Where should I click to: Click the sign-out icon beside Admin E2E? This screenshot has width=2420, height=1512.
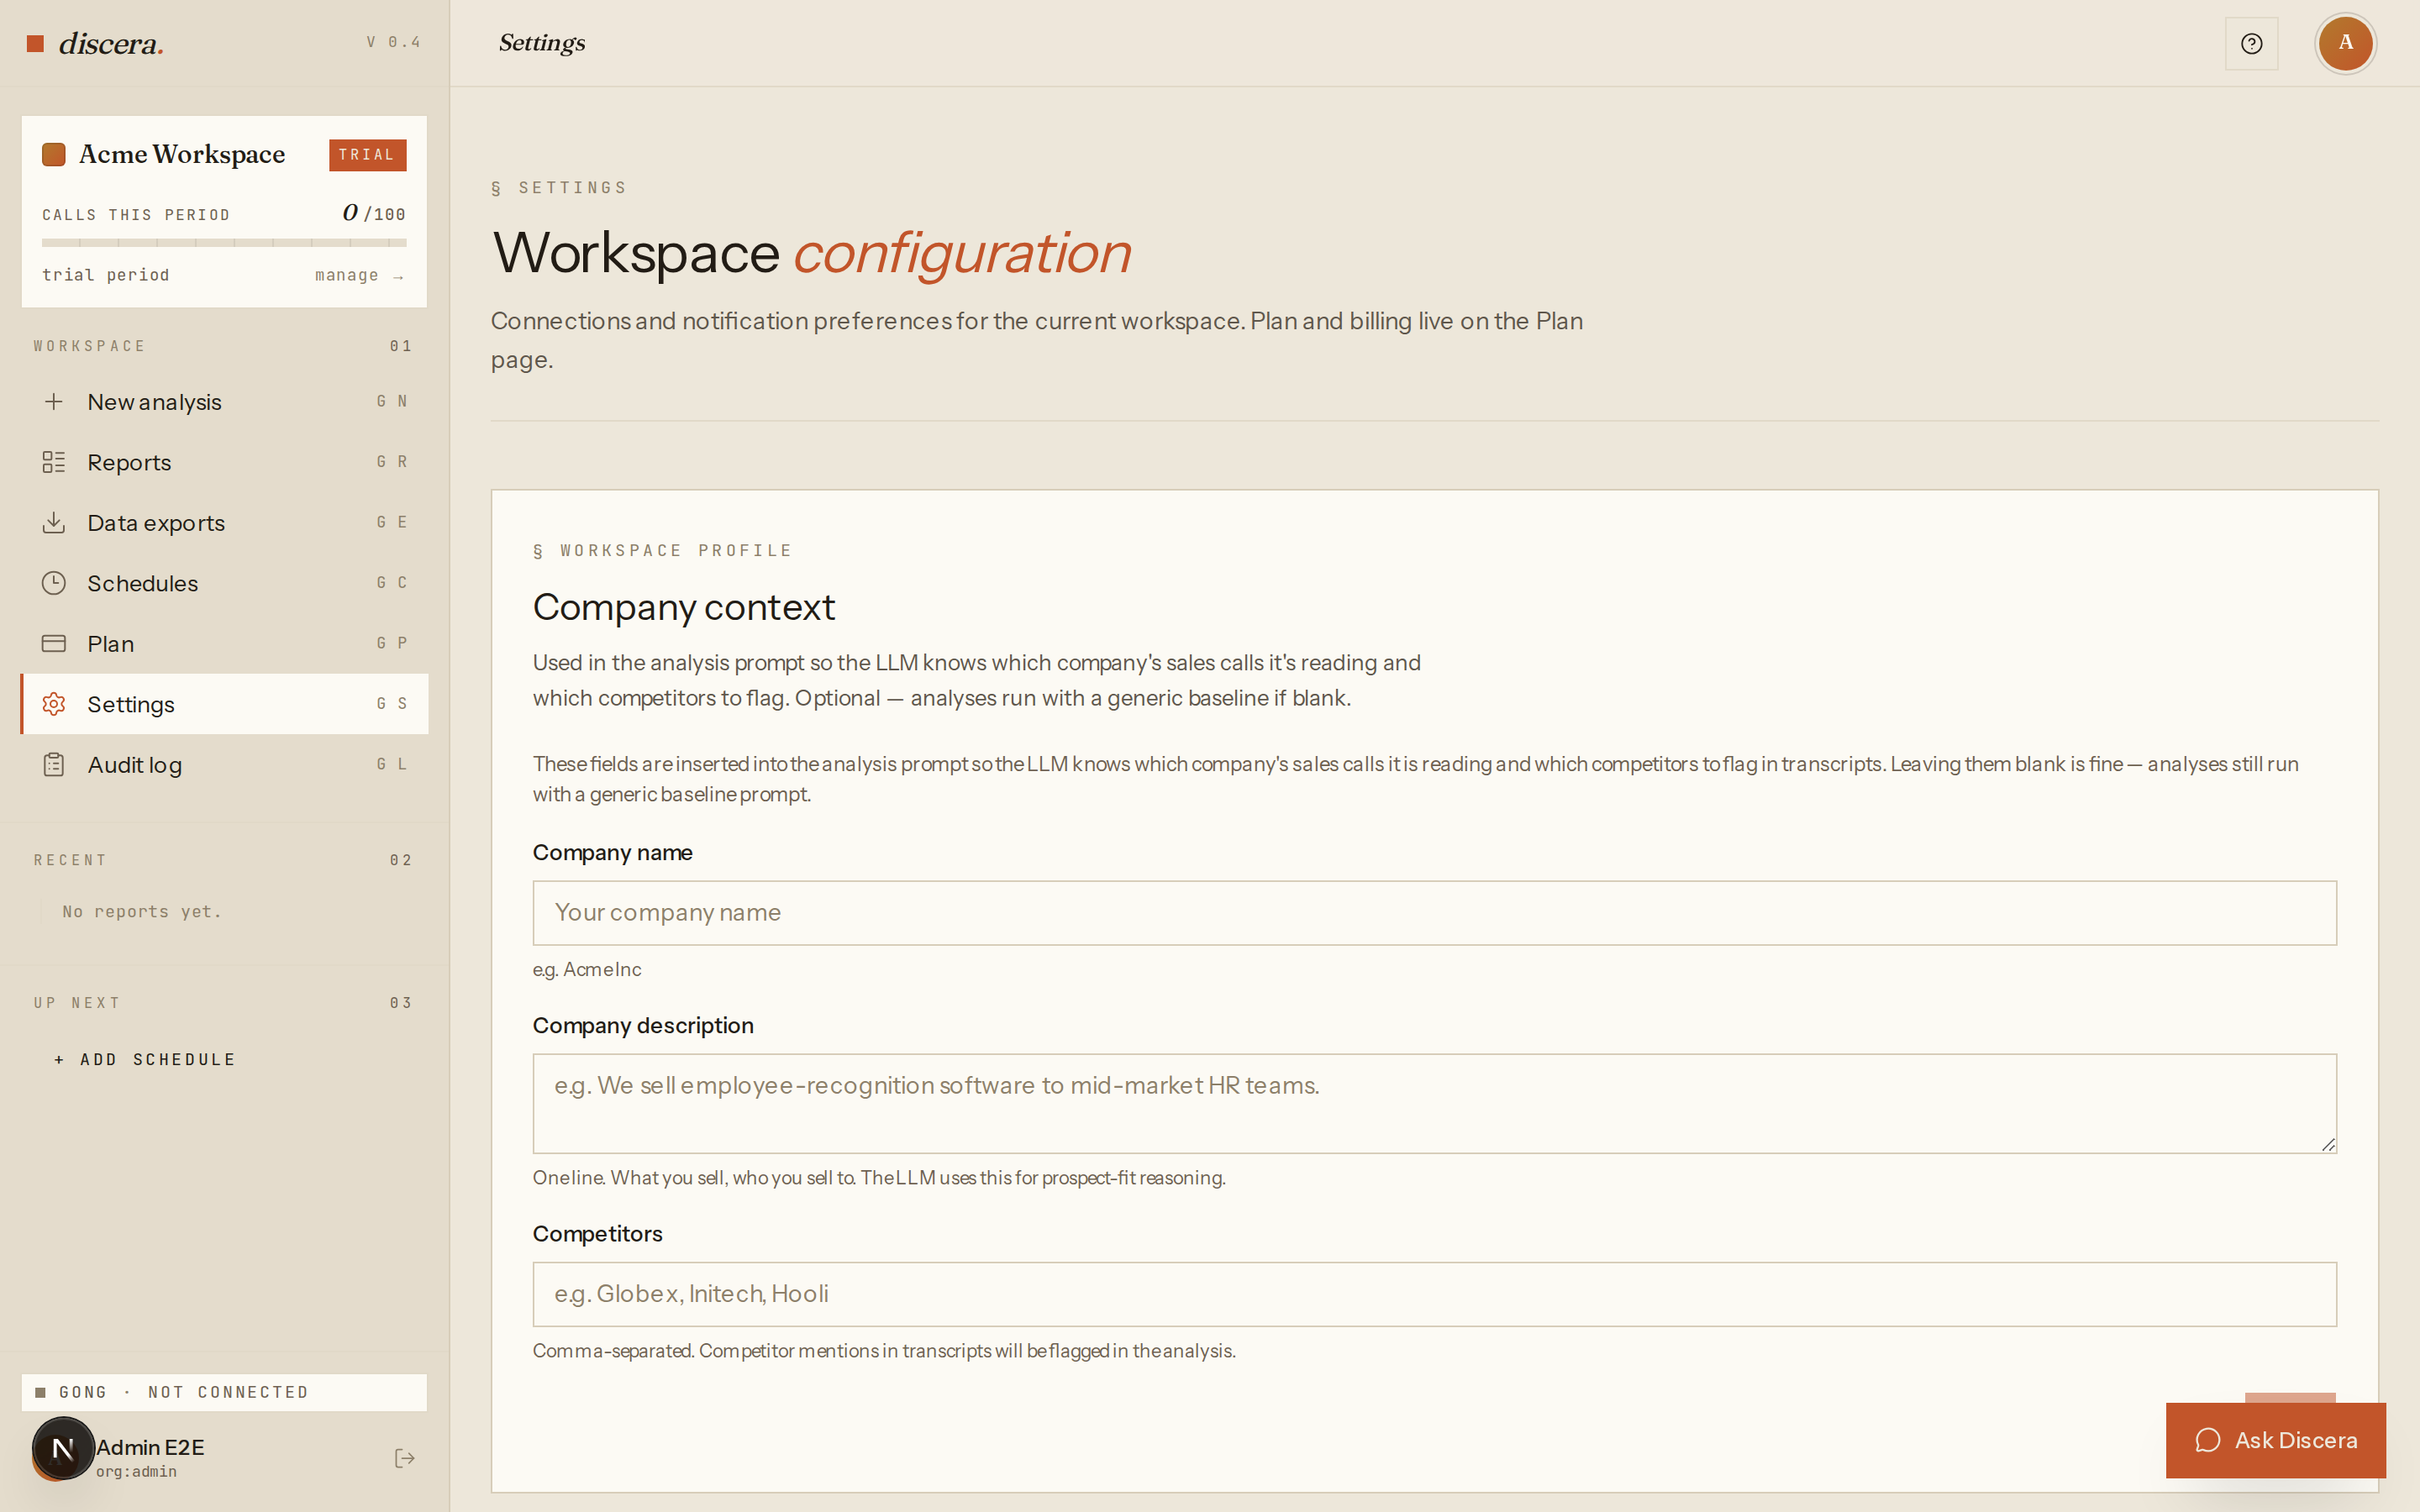404,1458
